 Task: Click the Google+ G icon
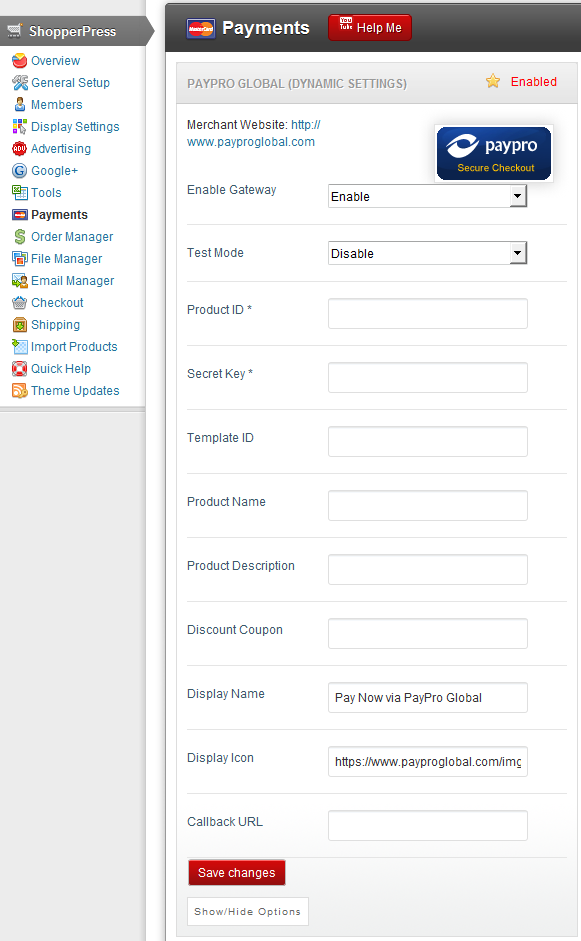click(x=20, y=171)
